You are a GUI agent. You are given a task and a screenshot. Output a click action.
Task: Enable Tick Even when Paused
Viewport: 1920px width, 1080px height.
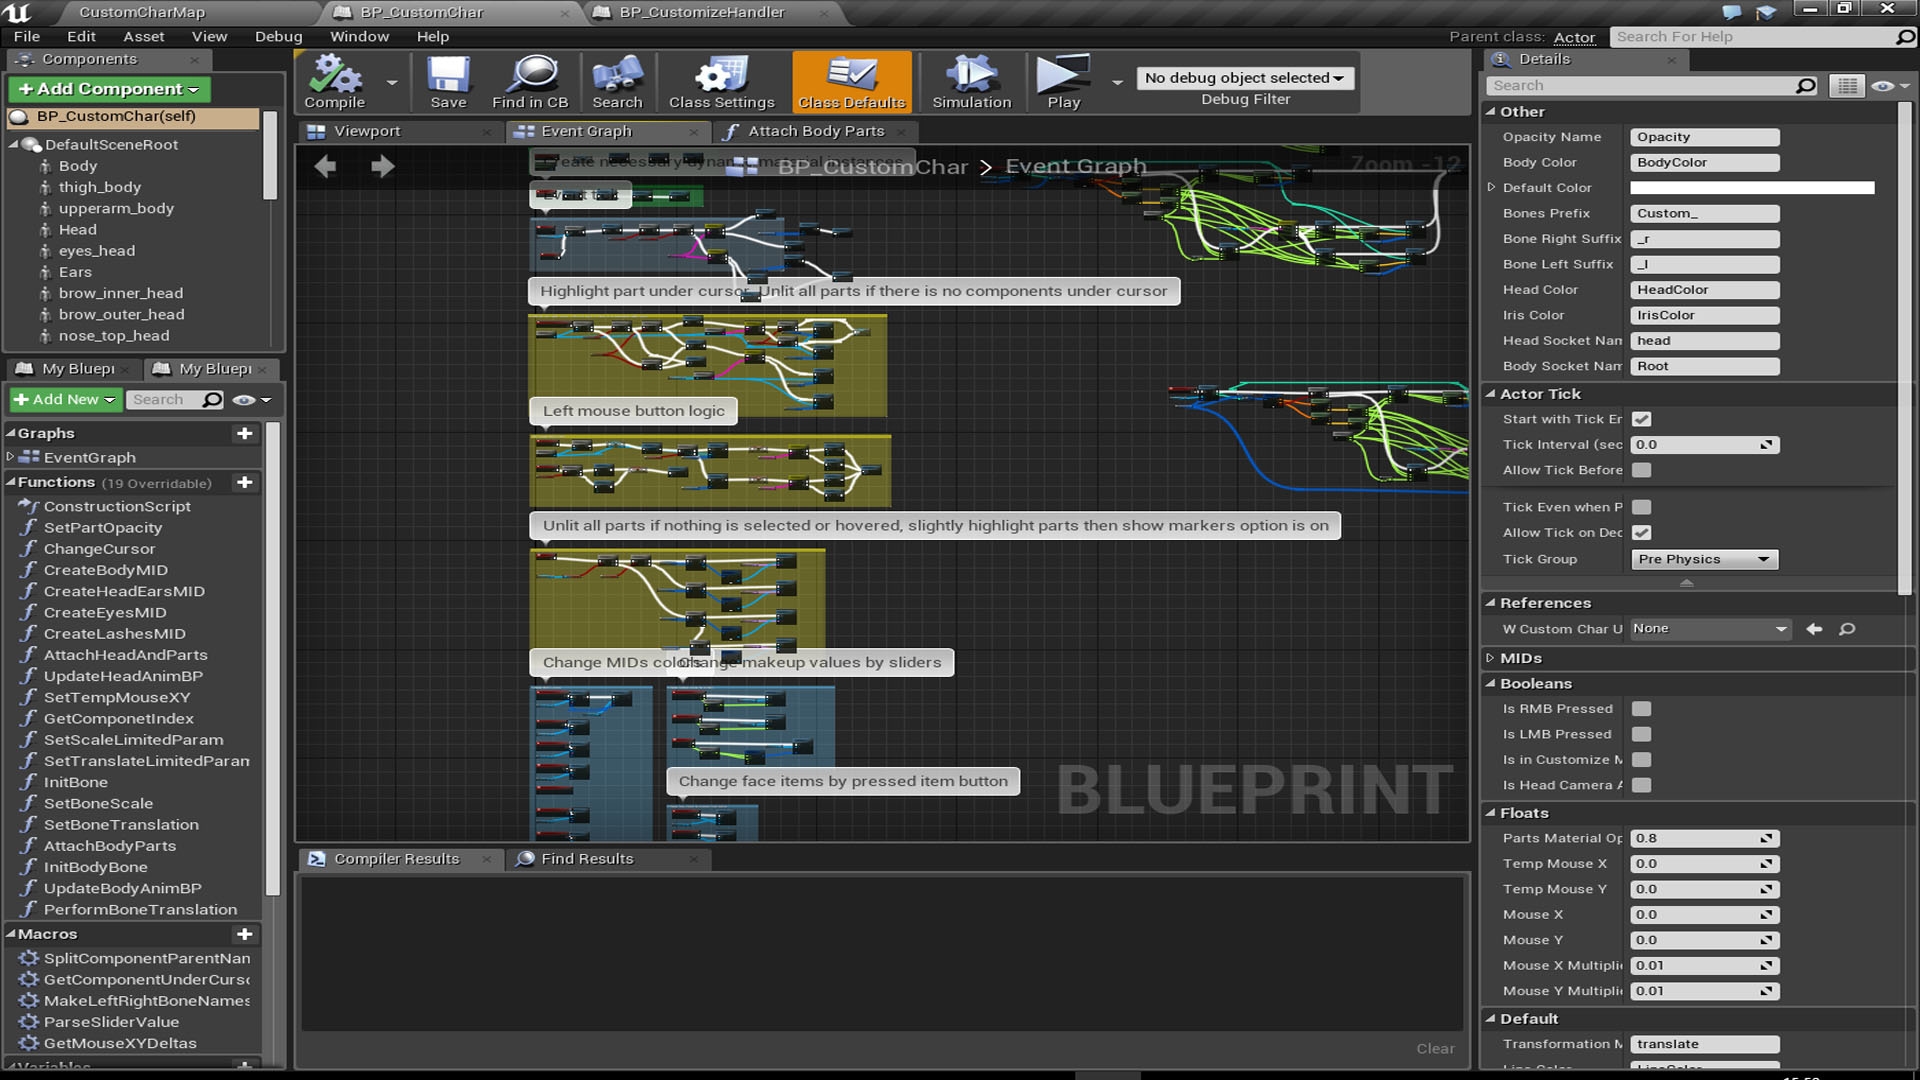1641,507
